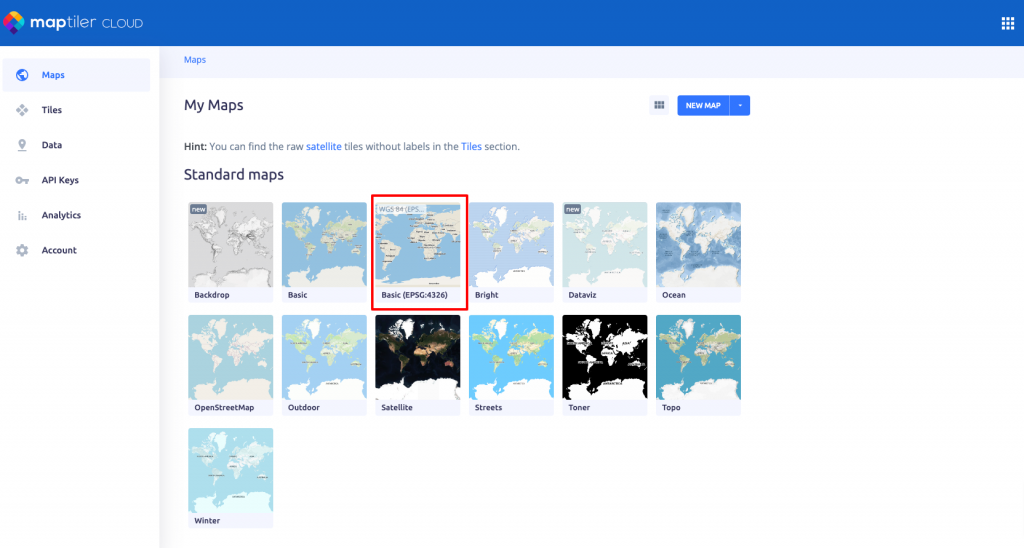Open the Outdoor map thumbnail
1024x548 pixels.
324,357
